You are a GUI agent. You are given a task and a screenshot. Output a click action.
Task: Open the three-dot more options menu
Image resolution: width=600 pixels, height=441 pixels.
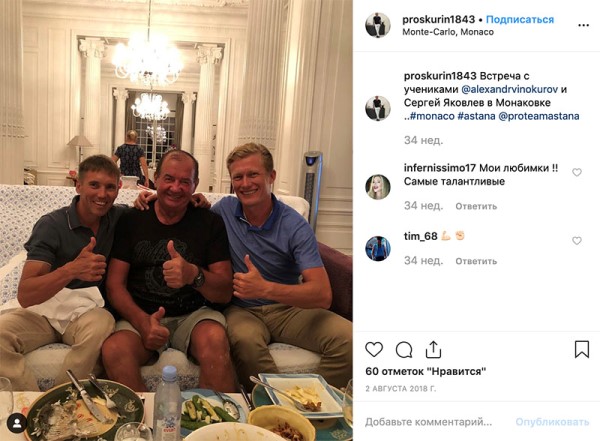tap(583, 25)
